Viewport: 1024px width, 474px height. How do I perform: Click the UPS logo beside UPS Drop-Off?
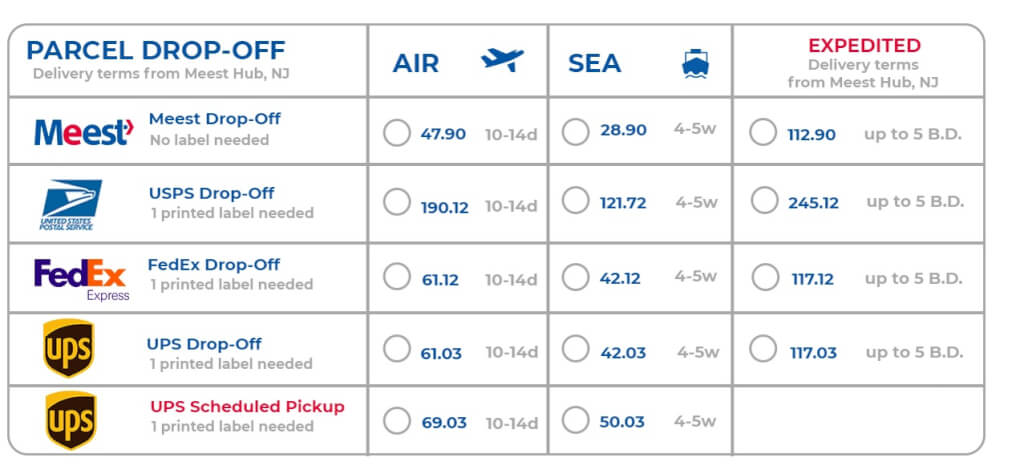(68, 351)
